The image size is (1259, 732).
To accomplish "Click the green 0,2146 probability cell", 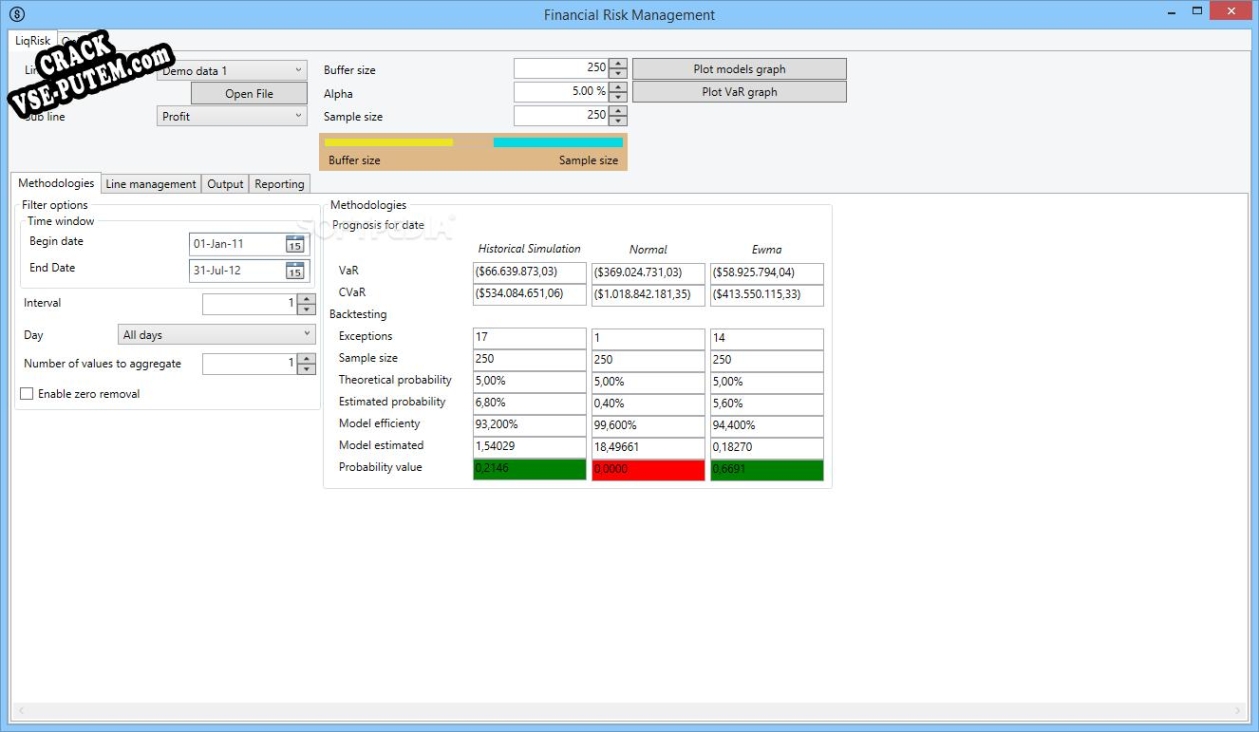I will [530, 469].
